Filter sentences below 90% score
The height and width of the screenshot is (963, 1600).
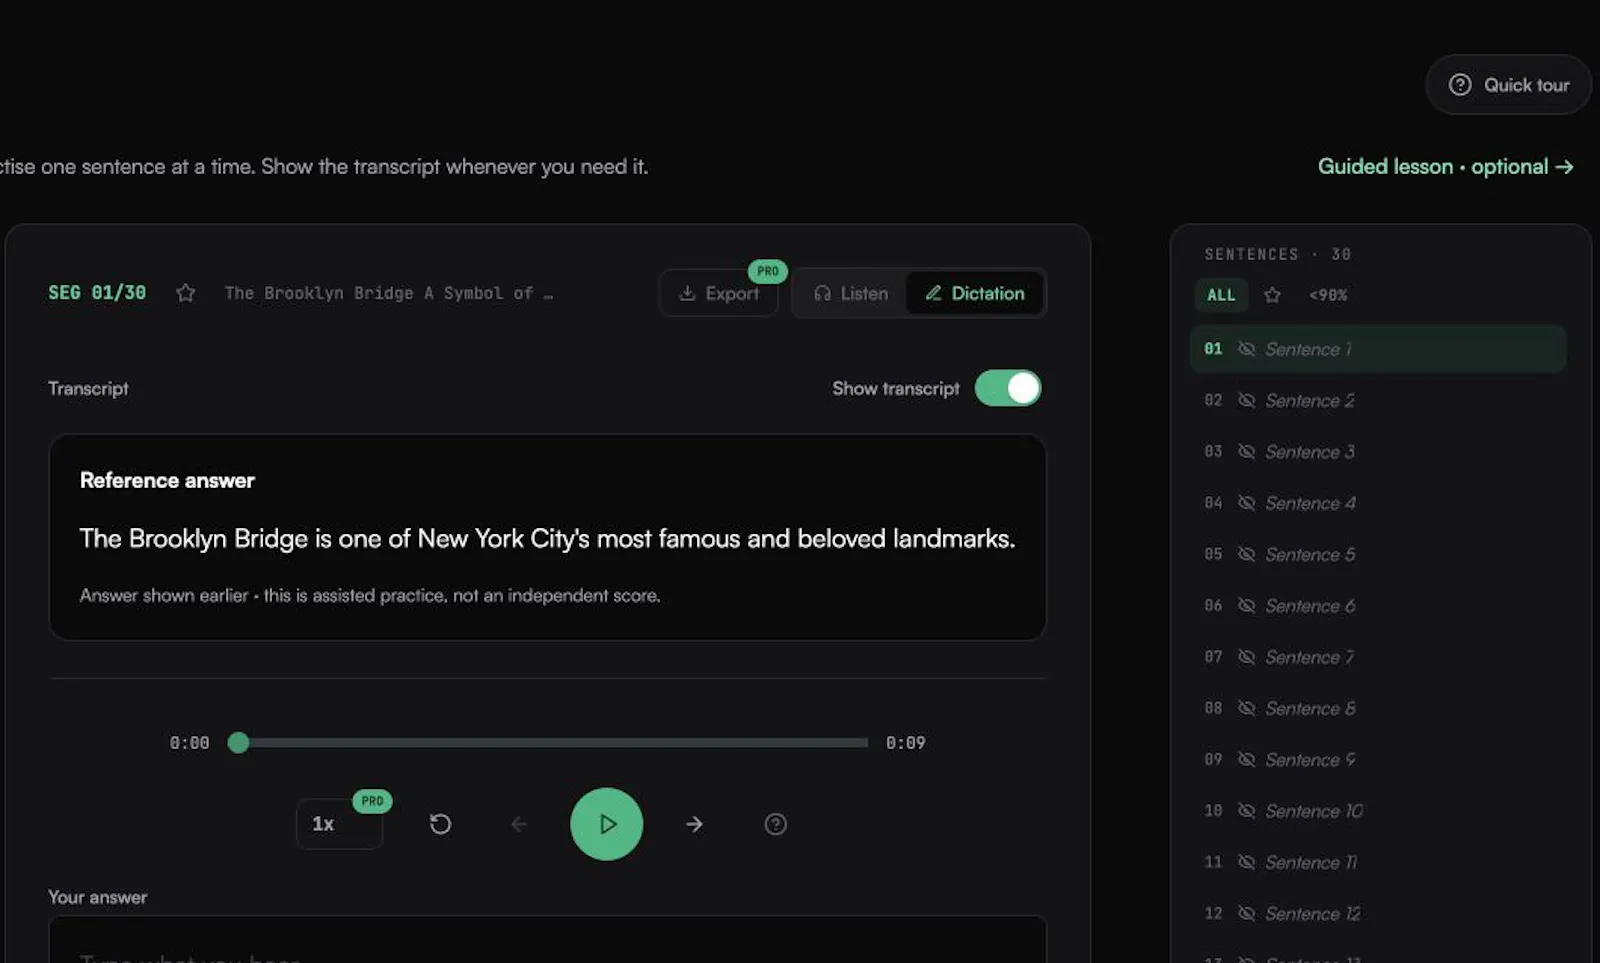pyautogui.click(x=1328, y=295)
